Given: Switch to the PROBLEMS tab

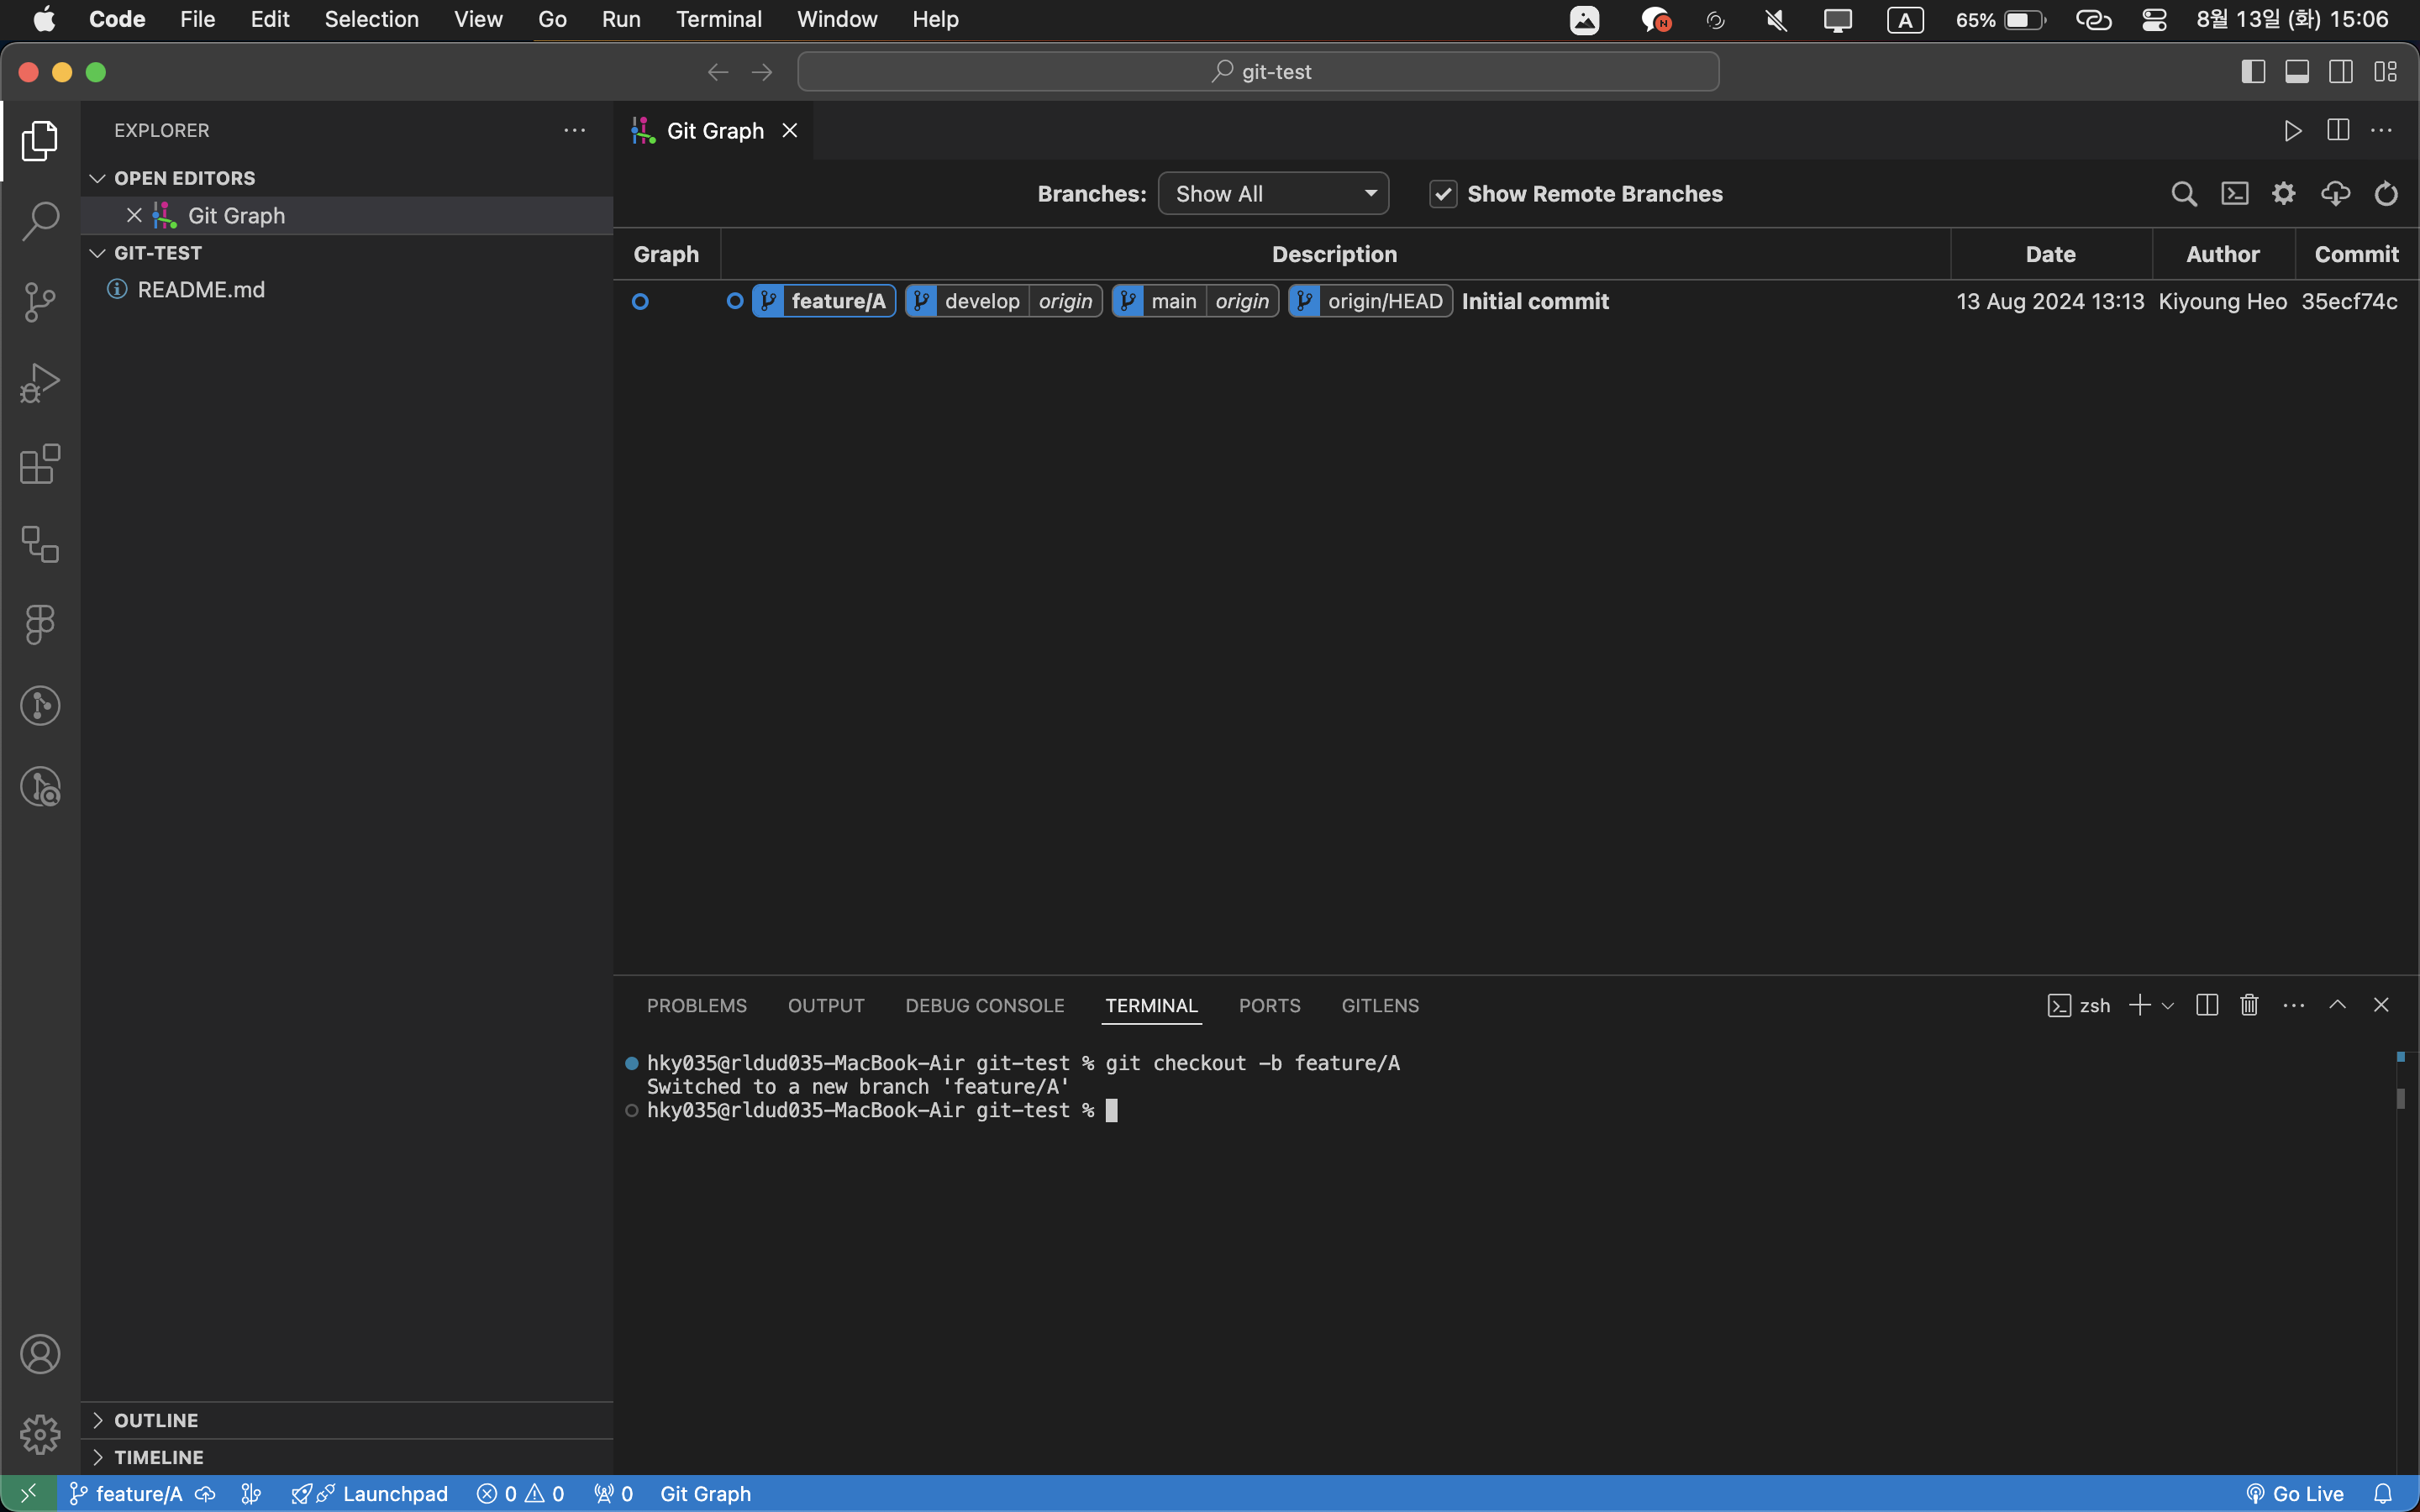Looking at the screenshot, I should (x=697, y=1006).
